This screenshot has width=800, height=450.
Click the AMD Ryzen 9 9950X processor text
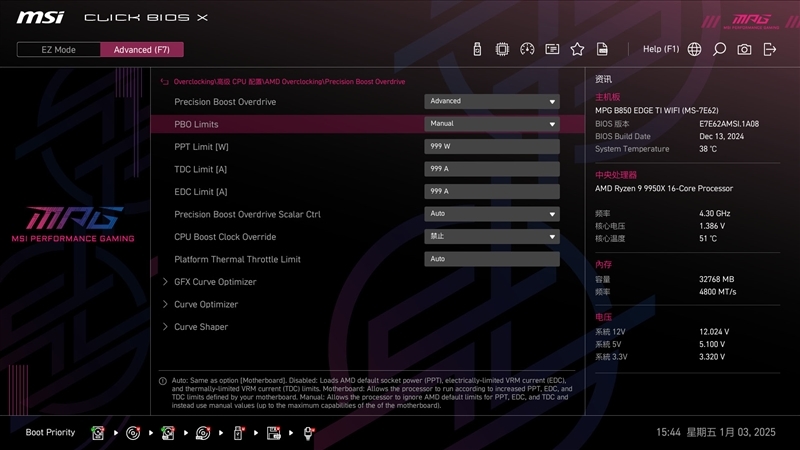pyautogui.click(x=664, y=188)
